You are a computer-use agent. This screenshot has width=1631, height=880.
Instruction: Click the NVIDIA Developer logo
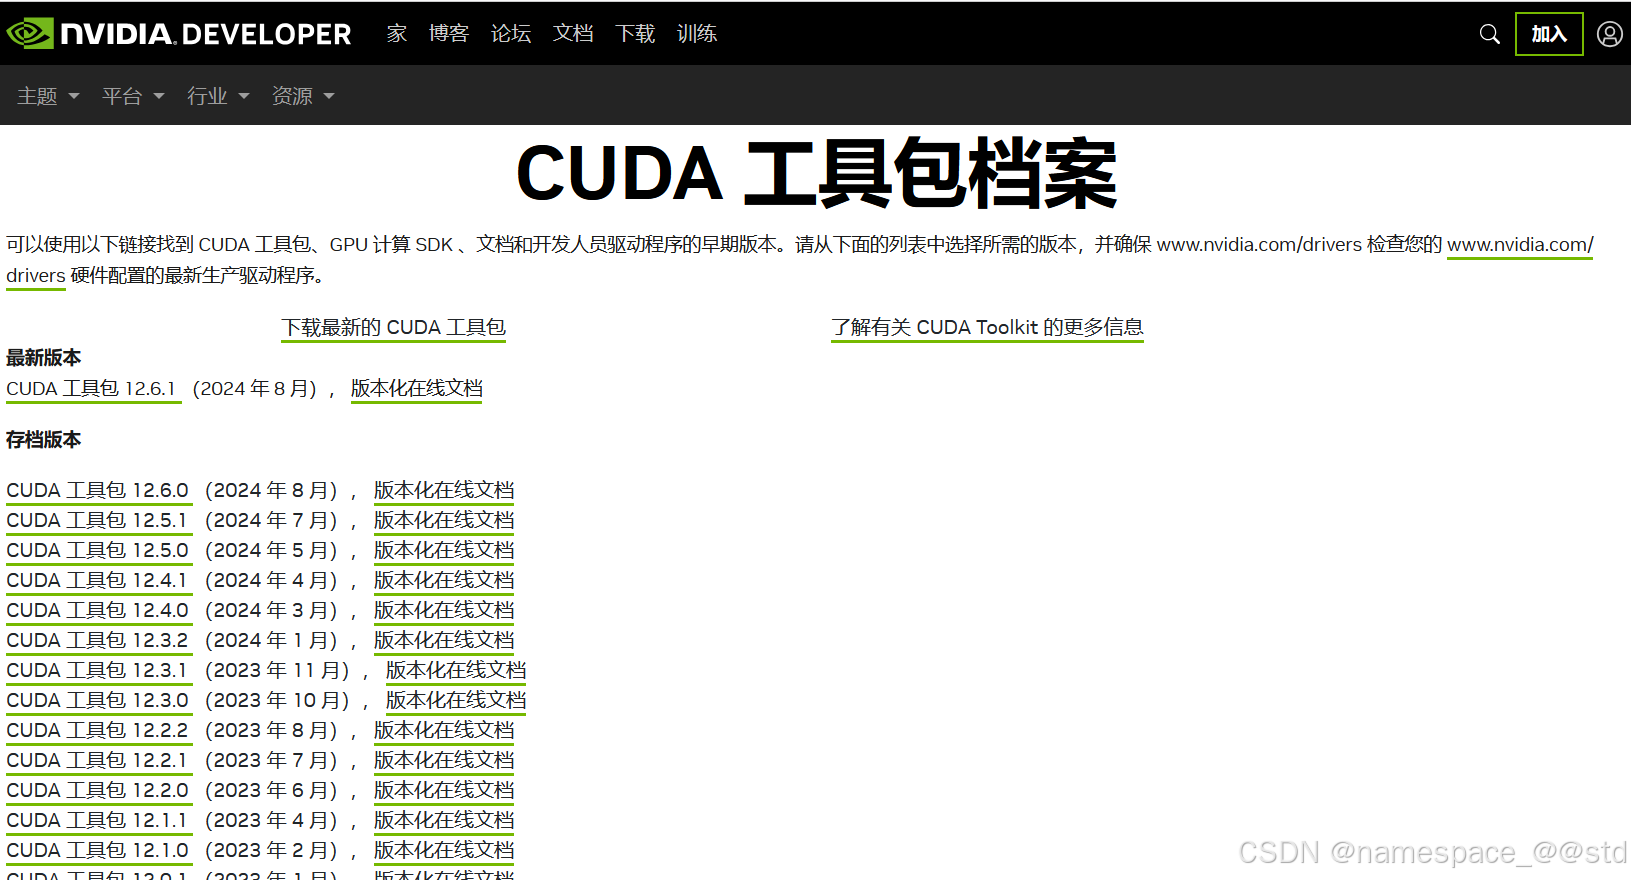(x=179, y=34)
